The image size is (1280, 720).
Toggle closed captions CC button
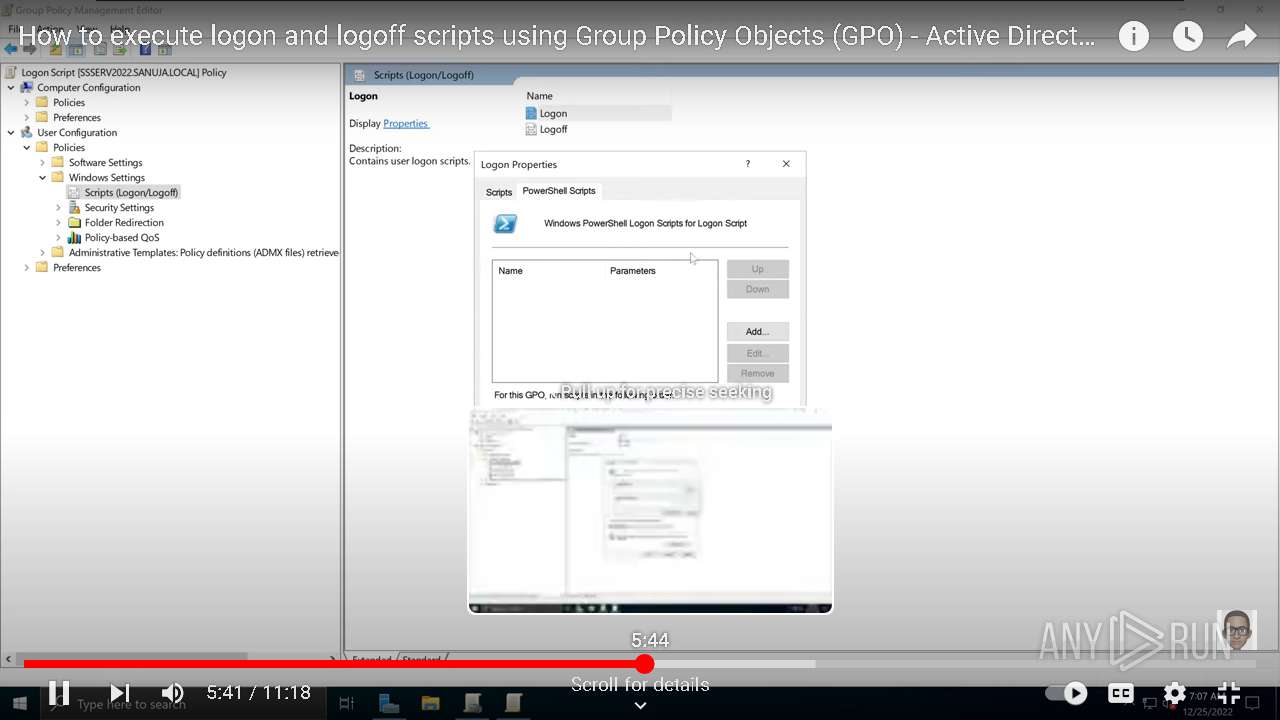1121,693
